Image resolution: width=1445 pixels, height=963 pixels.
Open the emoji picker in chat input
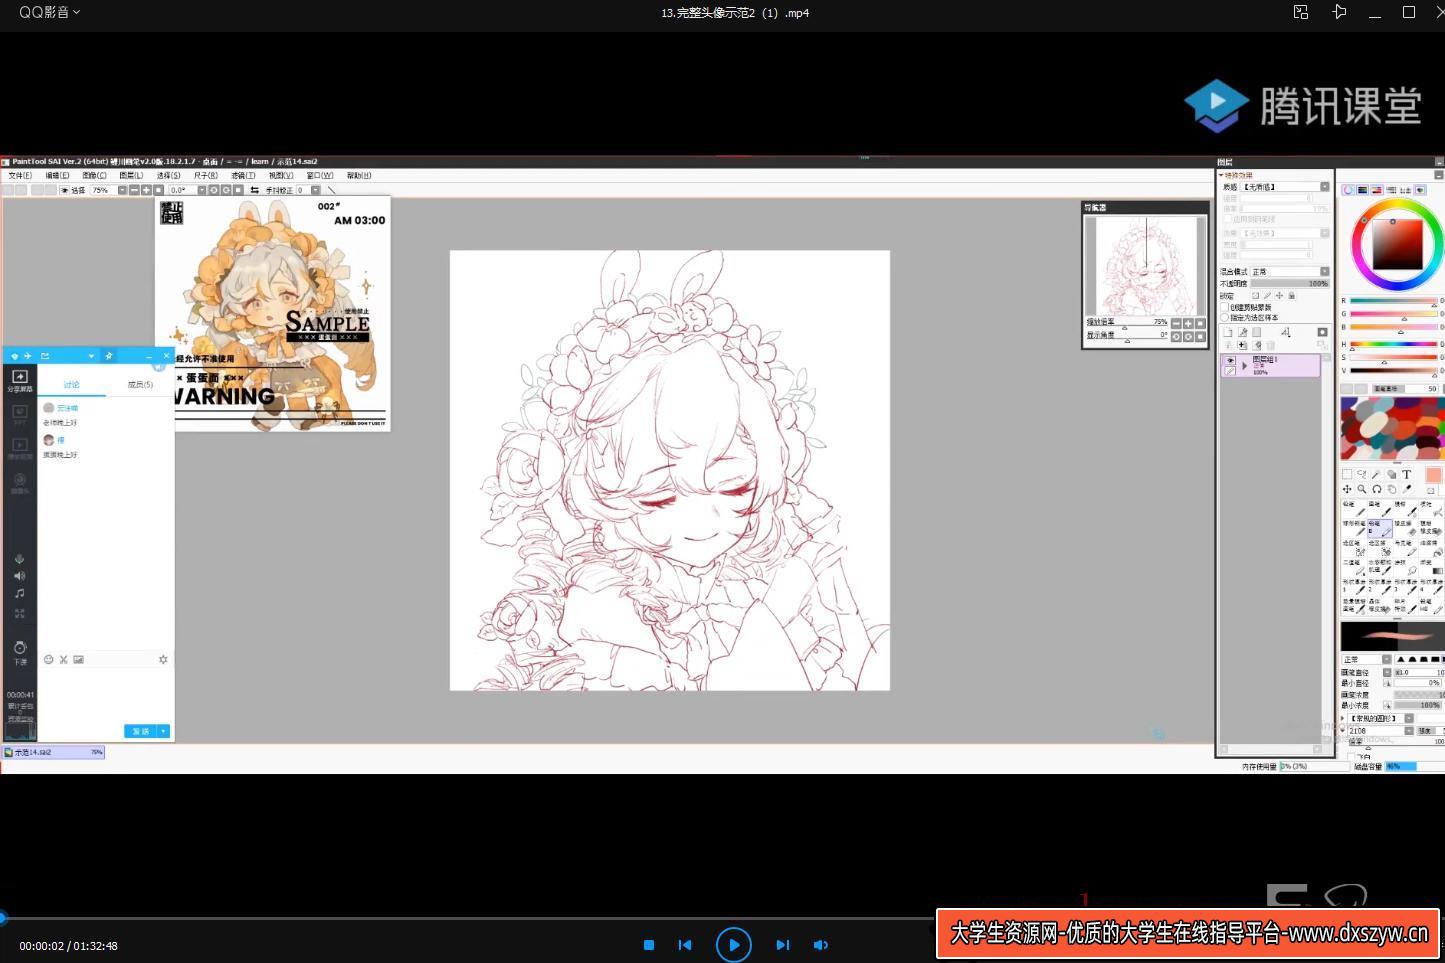pos(48,659)
